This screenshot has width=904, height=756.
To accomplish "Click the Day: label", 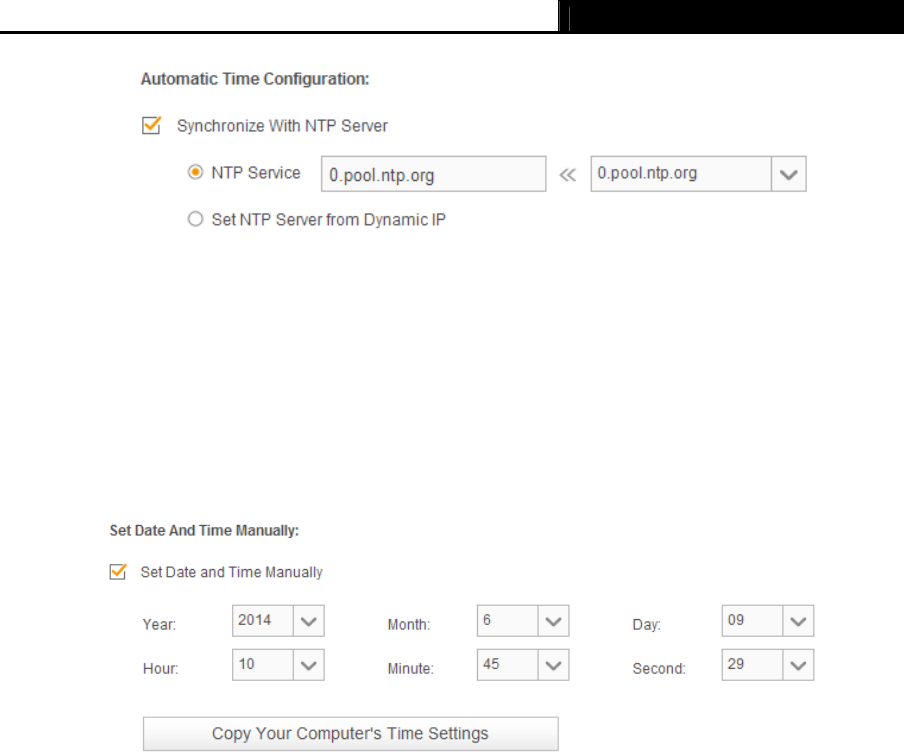I will 646,625.
